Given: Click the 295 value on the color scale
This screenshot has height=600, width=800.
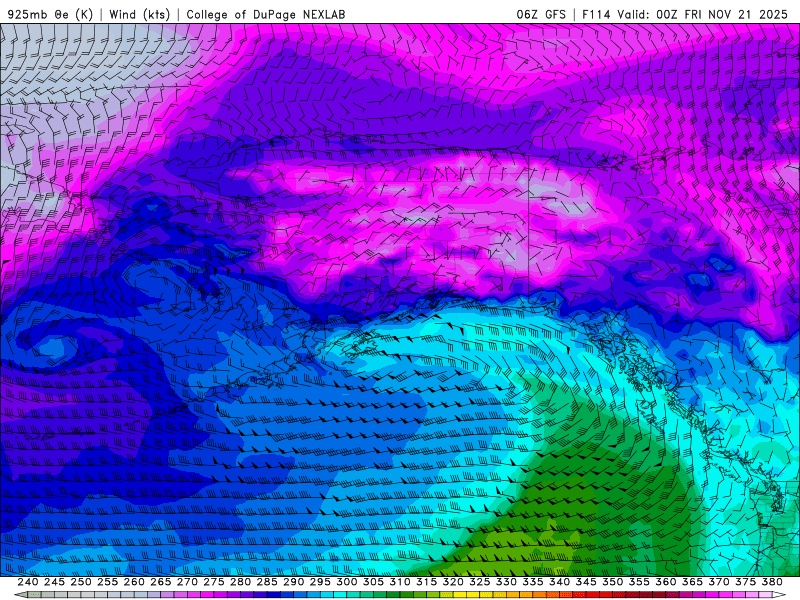Looking at the screenshot, I should (x=320, y=582).
